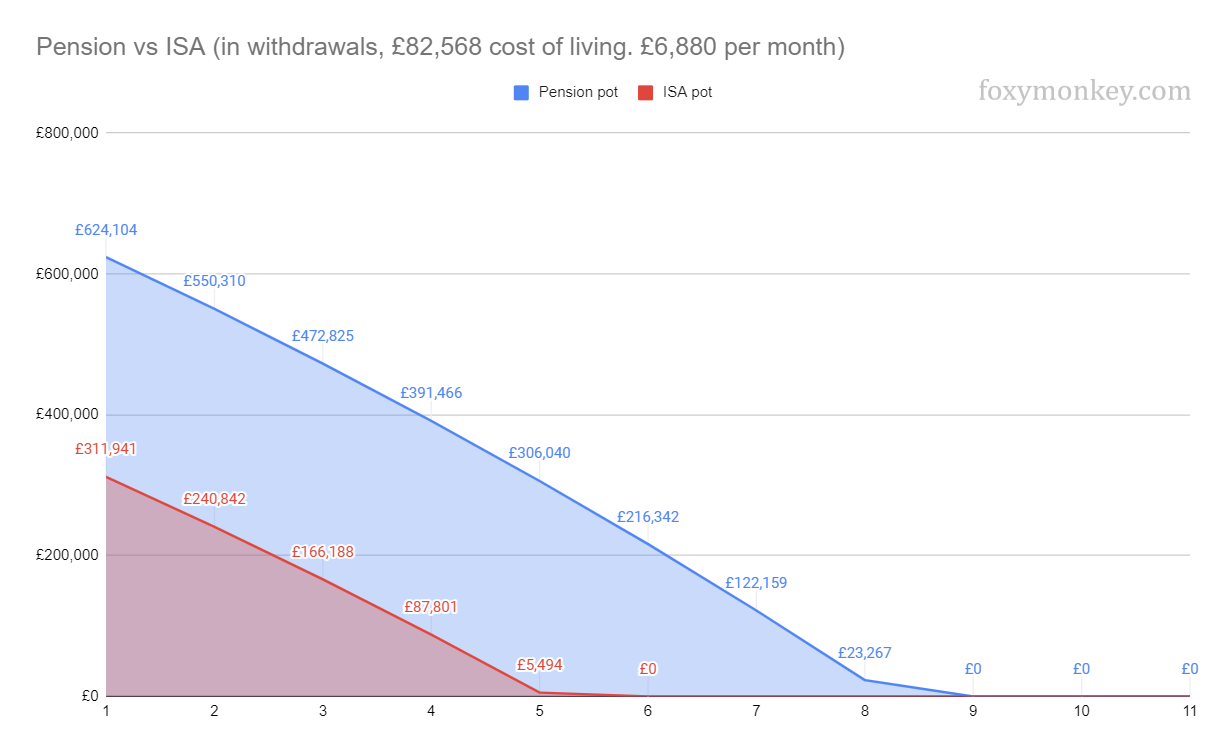The height and width of the screenshot is (751, 1226).
Task: Click the £306,040 pension data label
Action: click(x=539, y=453)
